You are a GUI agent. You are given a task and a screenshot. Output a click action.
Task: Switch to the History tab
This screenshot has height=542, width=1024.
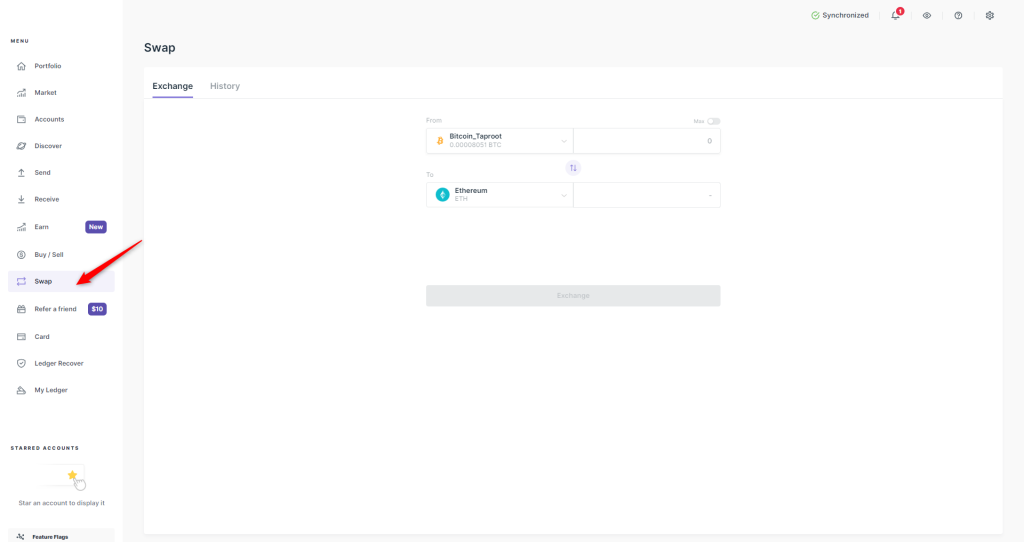225,86
